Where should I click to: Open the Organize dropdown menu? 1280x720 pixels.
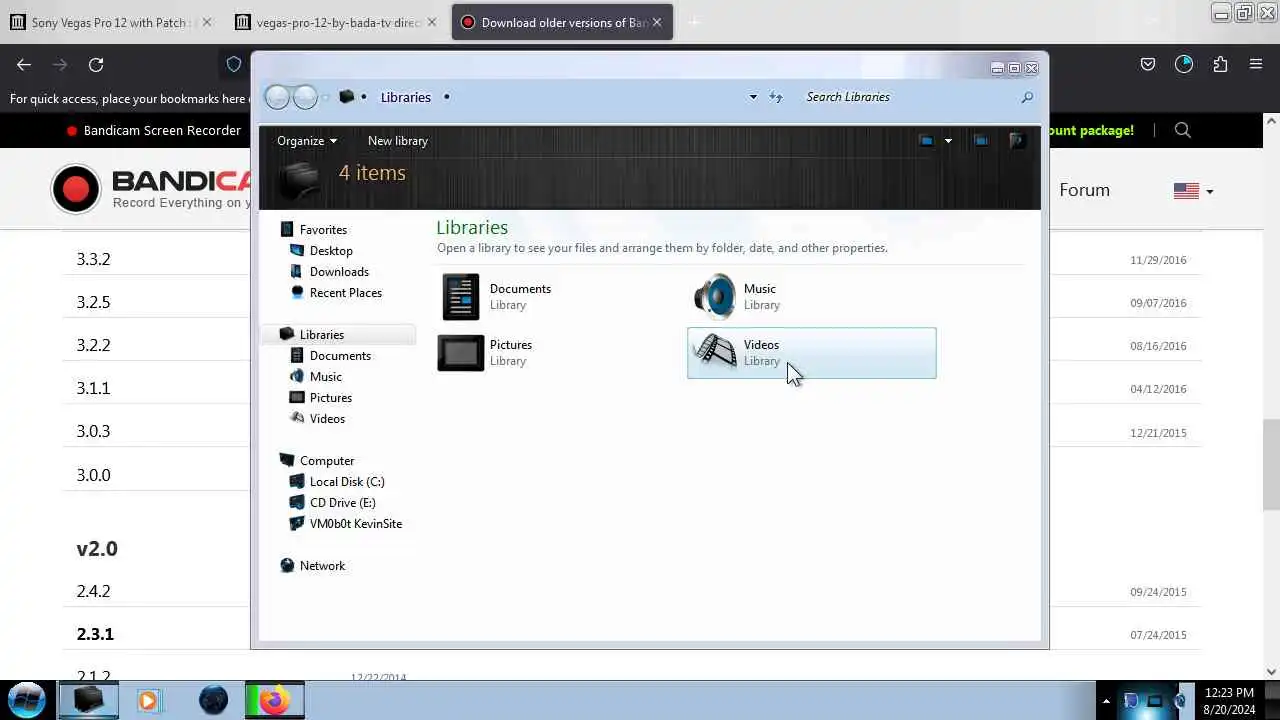coord(307,141)
